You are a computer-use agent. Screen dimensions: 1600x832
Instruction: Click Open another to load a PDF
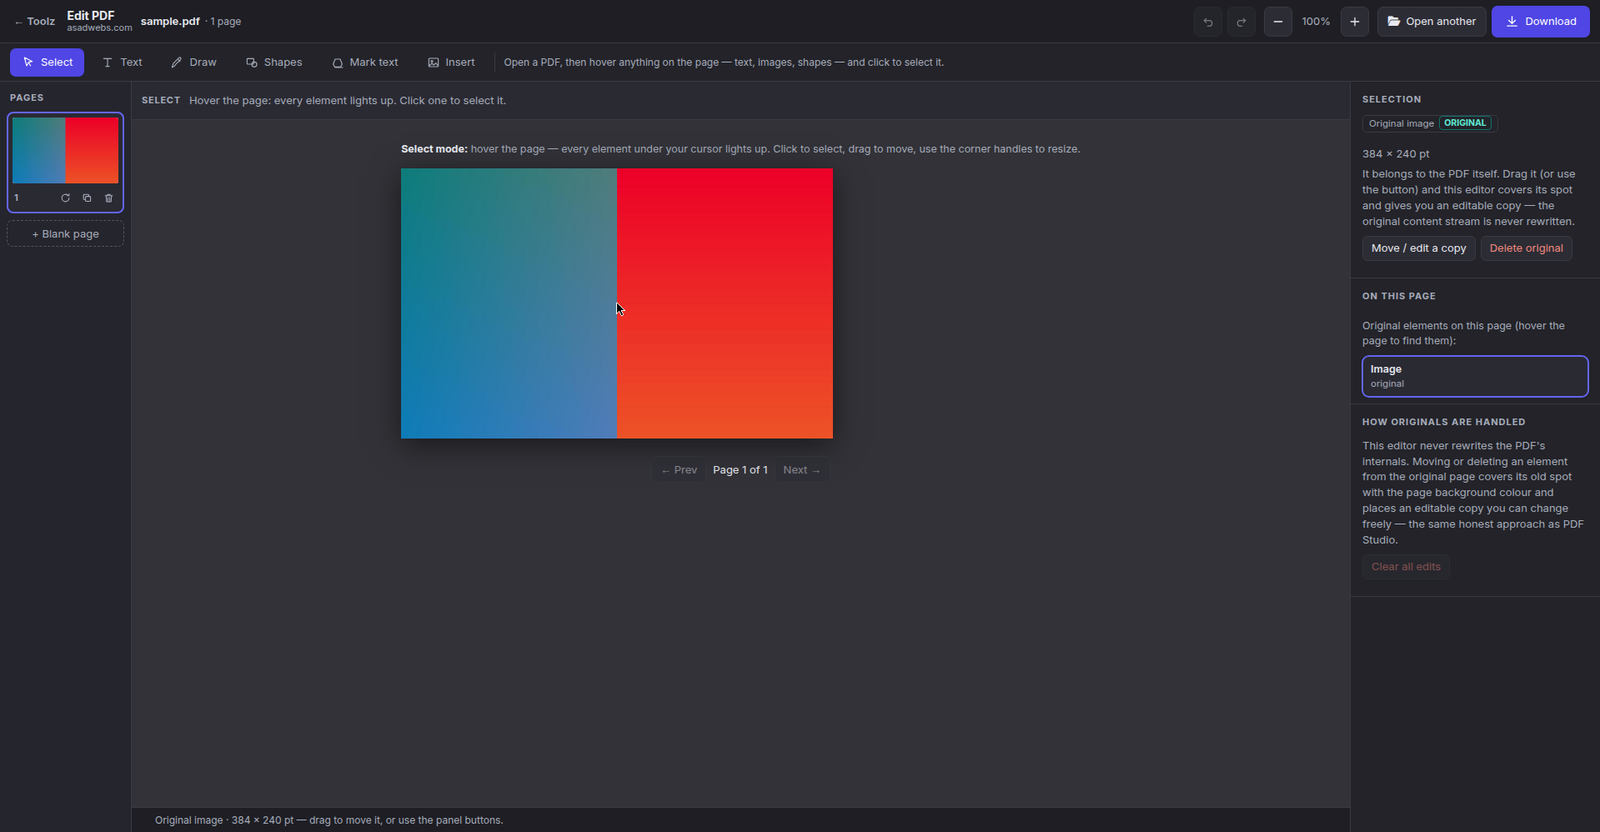(1431, 22)
